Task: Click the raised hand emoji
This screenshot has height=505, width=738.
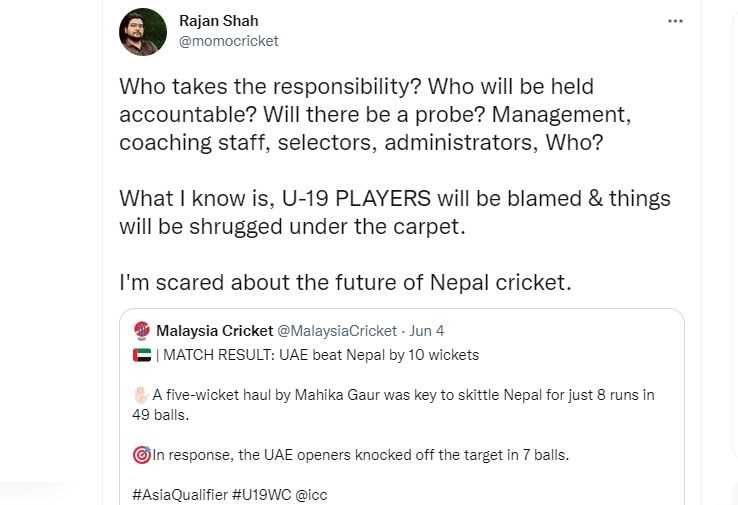Action: point(141,395)
